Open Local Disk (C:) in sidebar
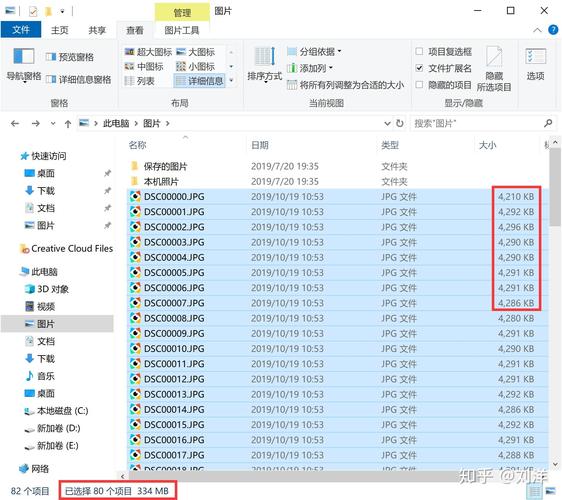Screen dimensions: 562x500 (x=56, y=411)
